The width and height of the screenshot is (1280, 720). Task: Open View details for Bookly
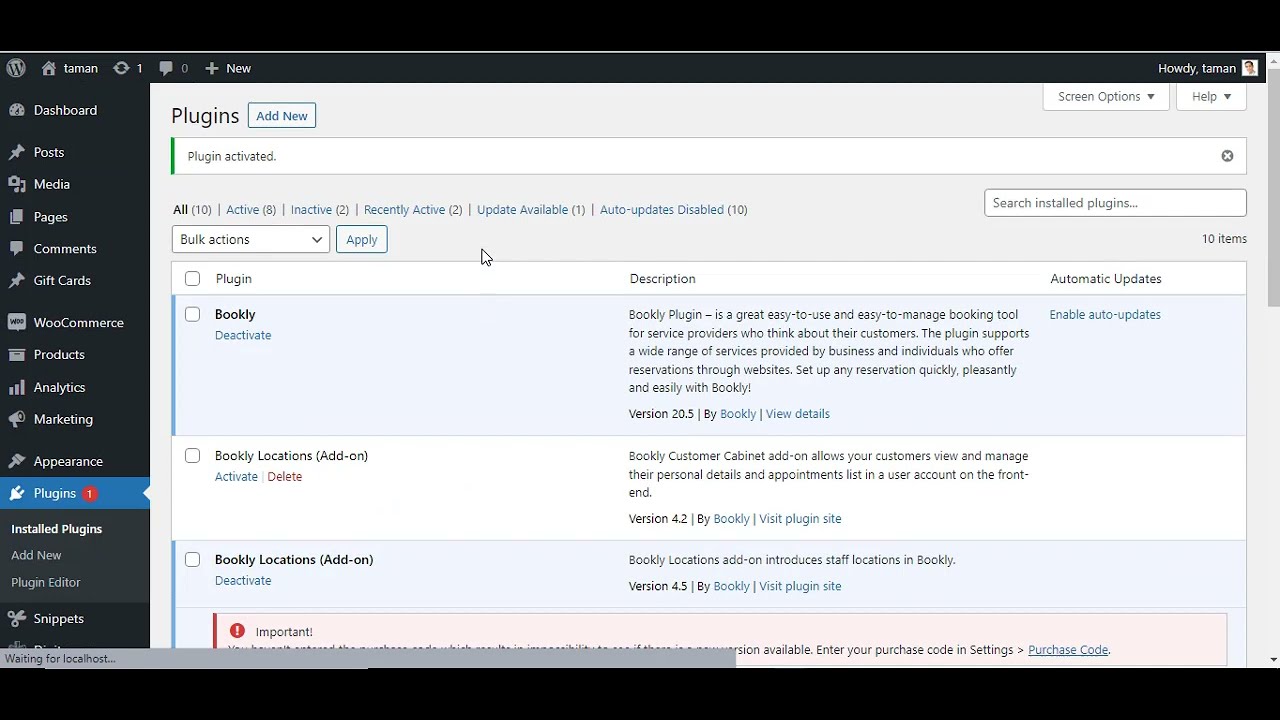798,414
